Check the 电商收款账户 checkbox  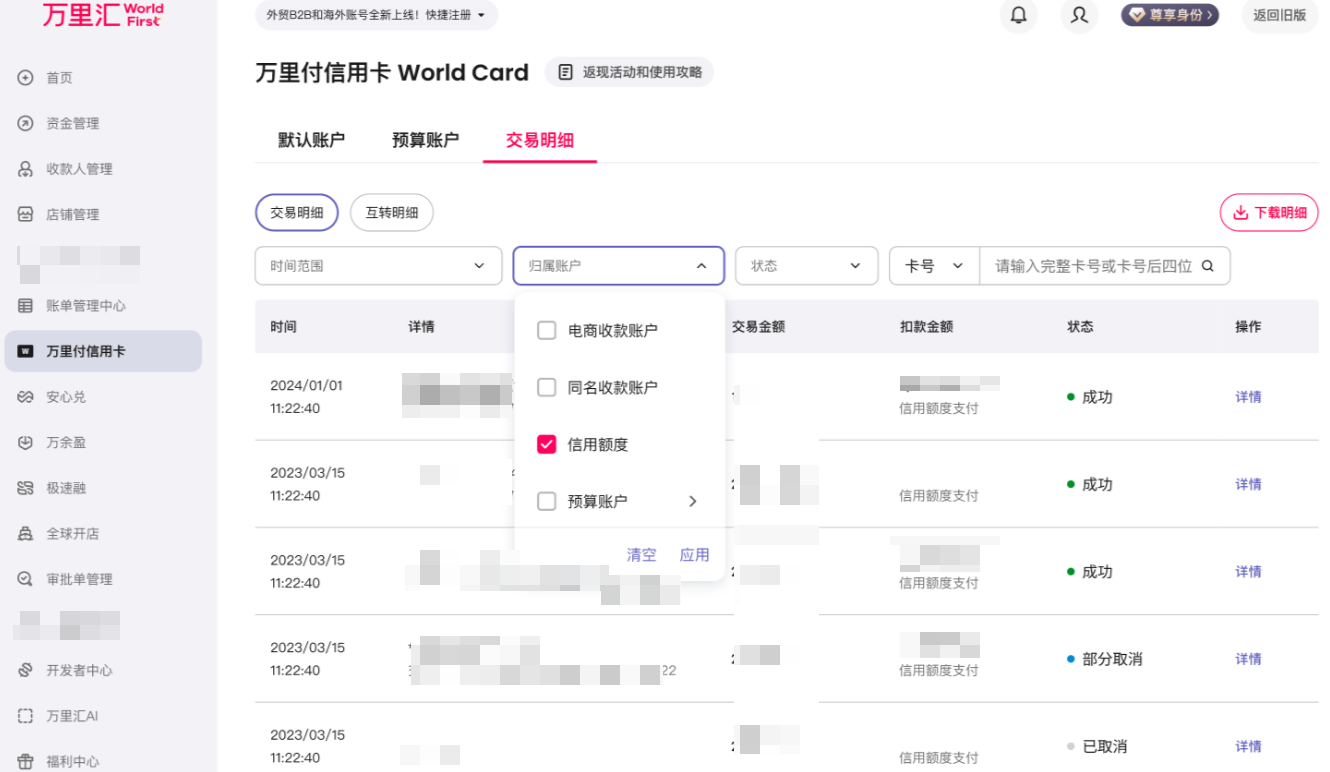coord(547,330)
